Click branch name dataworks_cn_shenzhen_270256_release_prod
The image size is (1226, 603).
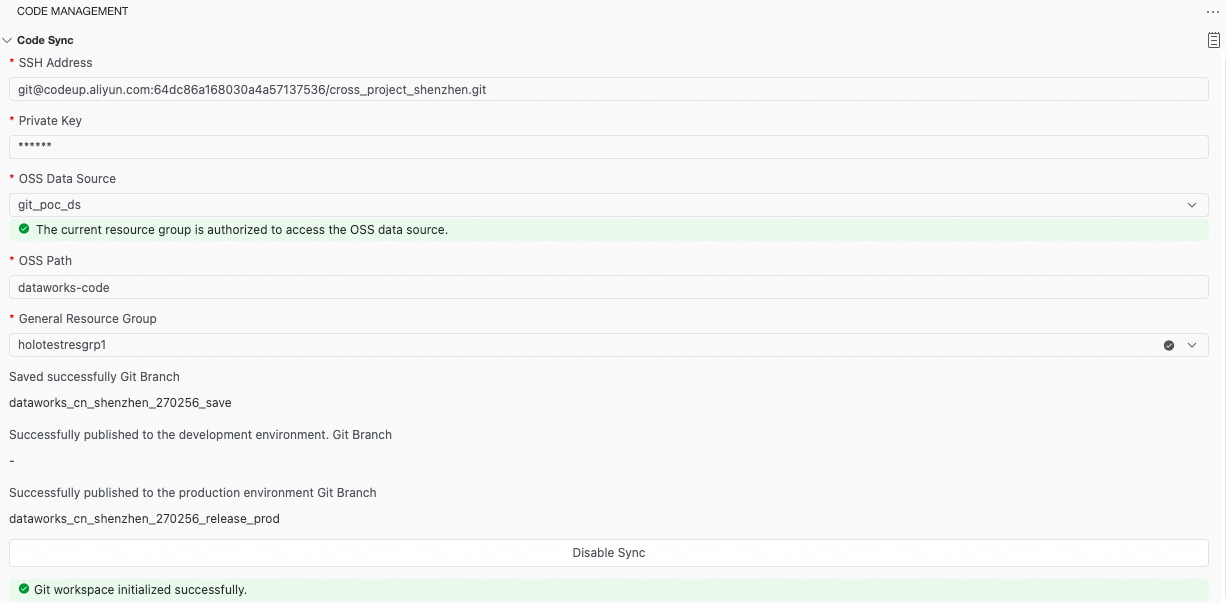(144, 519)
